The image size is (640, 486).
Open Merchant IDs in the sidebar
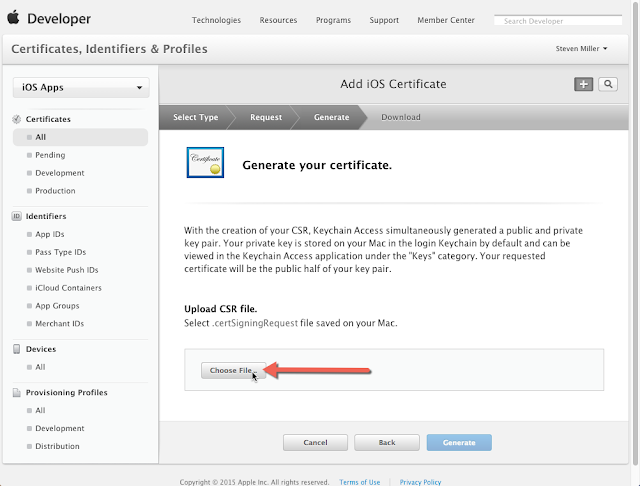click(59, 324)
